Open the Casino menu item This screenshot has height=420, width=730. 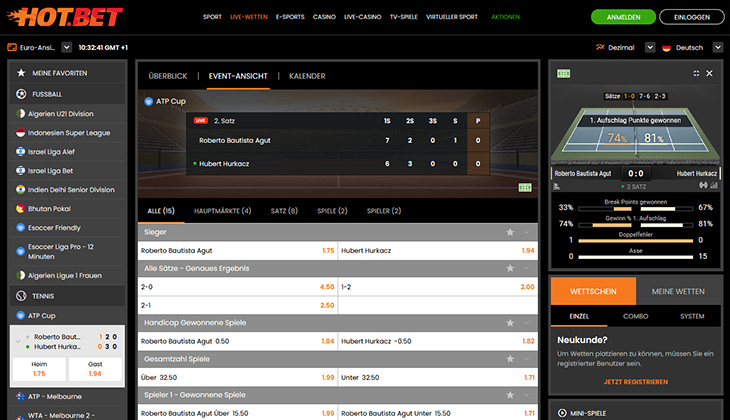coord(324,17)
